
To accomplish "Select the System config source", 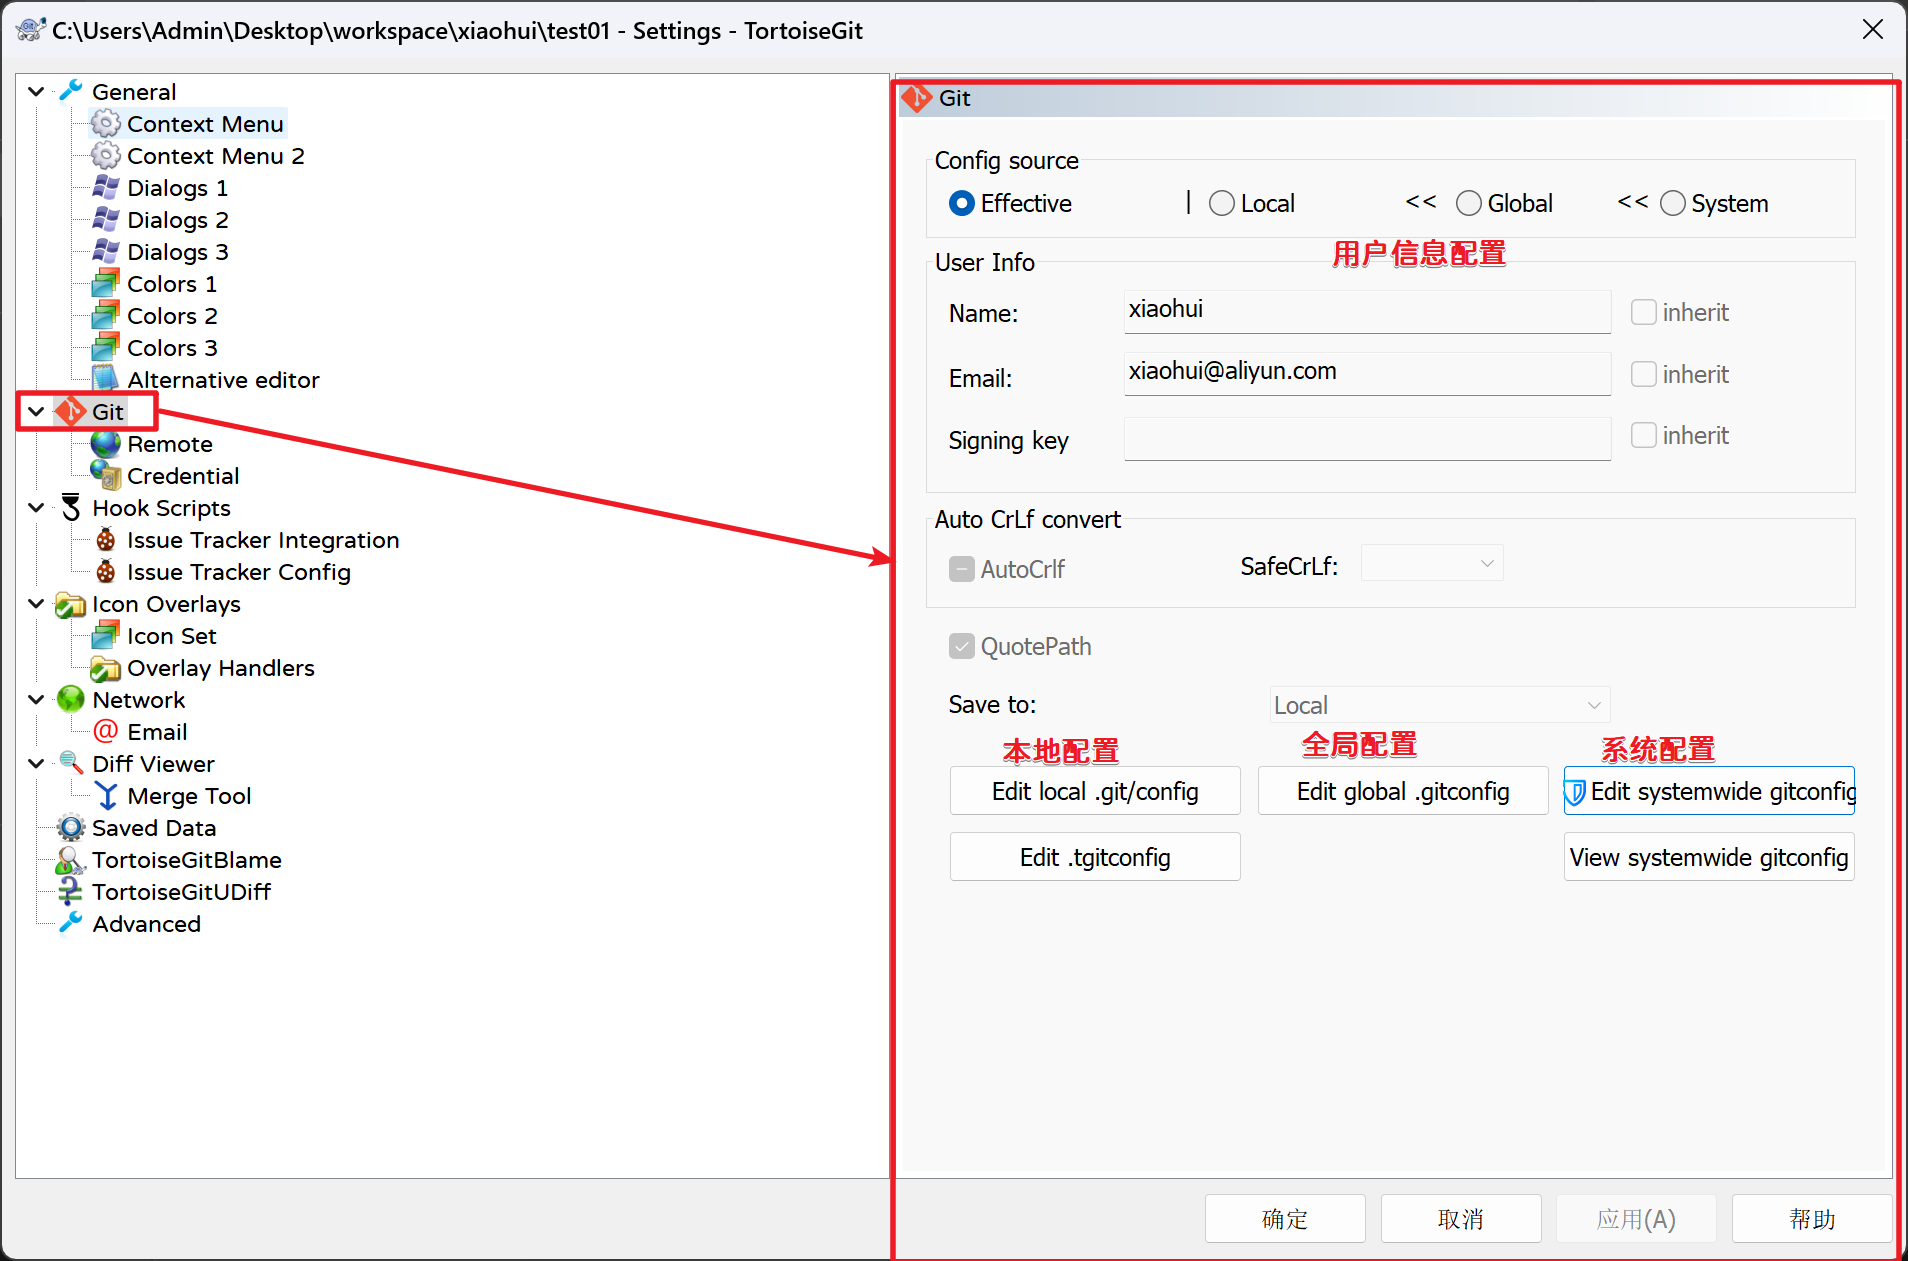I will (x=1673, y=204).
